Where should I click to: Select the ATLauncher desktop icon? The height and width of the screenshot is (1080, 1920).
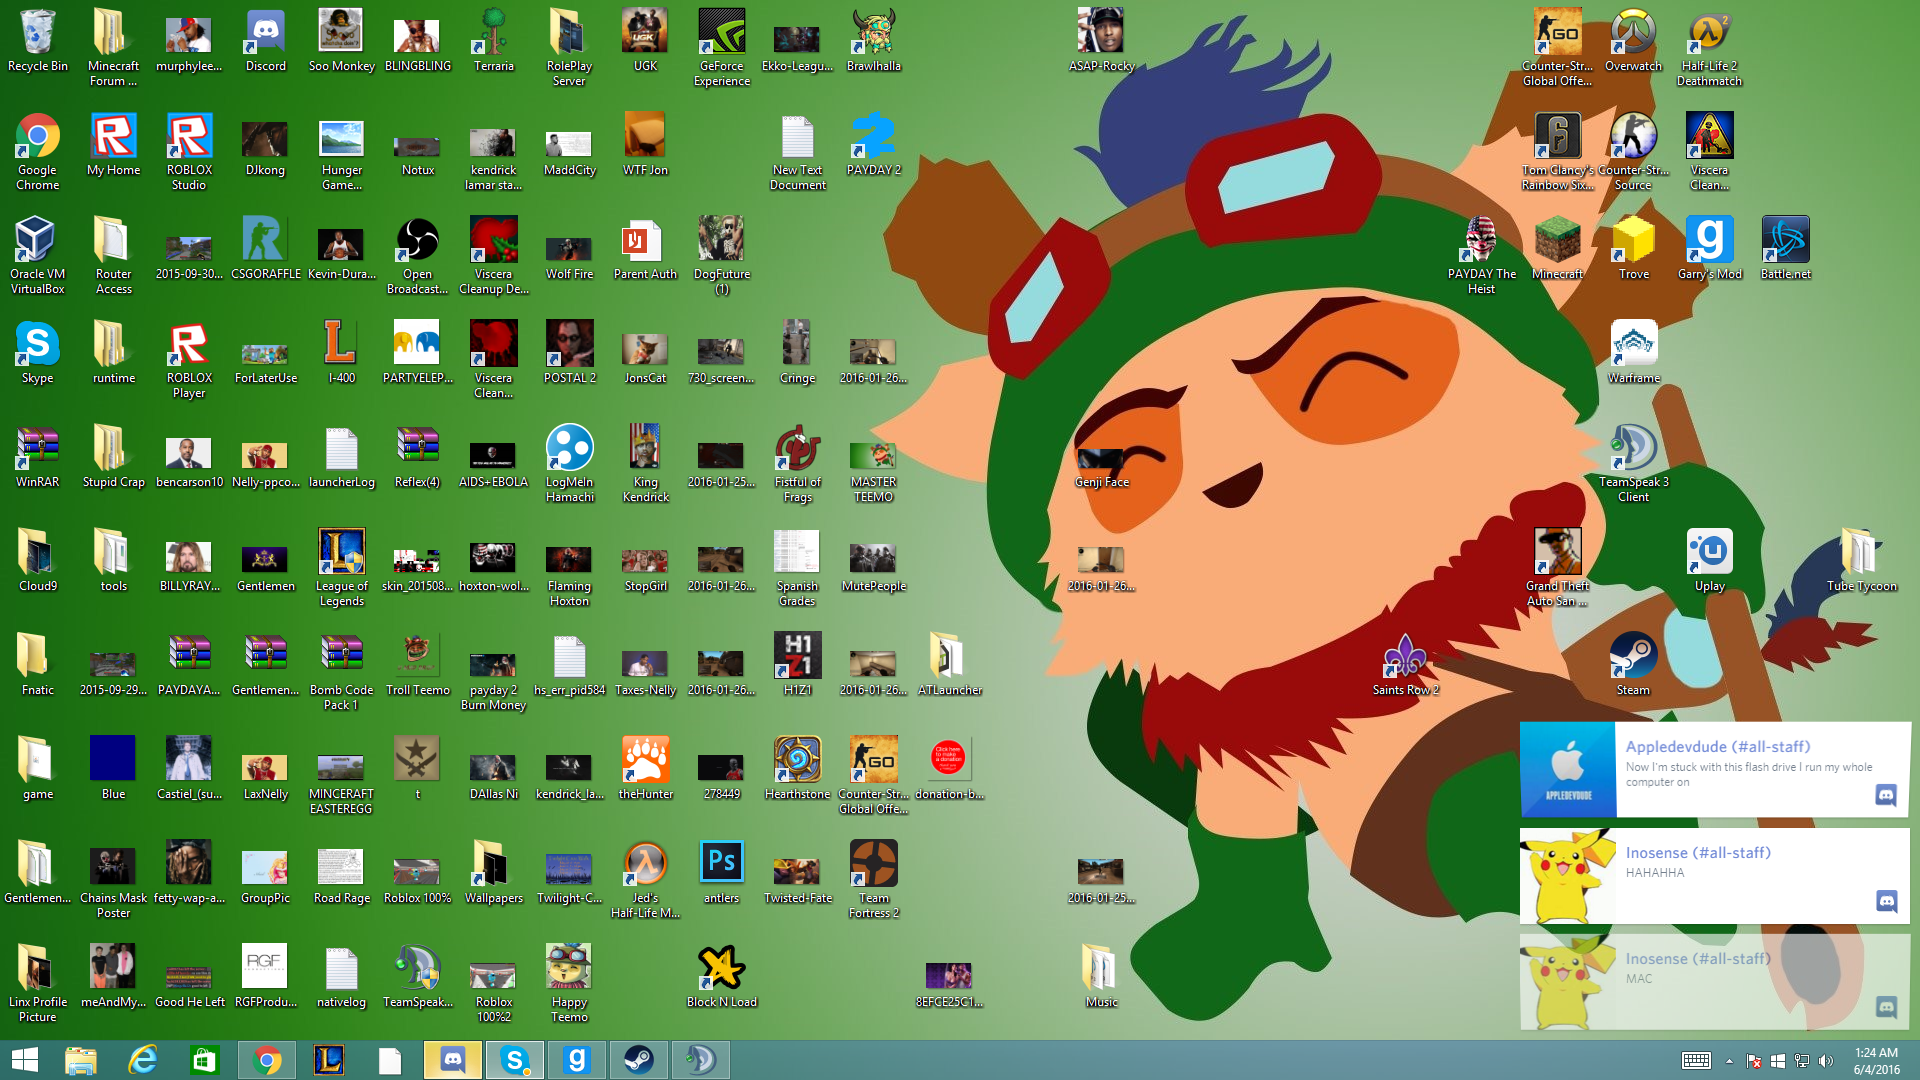pyautogui.click(x=949, y=665)
